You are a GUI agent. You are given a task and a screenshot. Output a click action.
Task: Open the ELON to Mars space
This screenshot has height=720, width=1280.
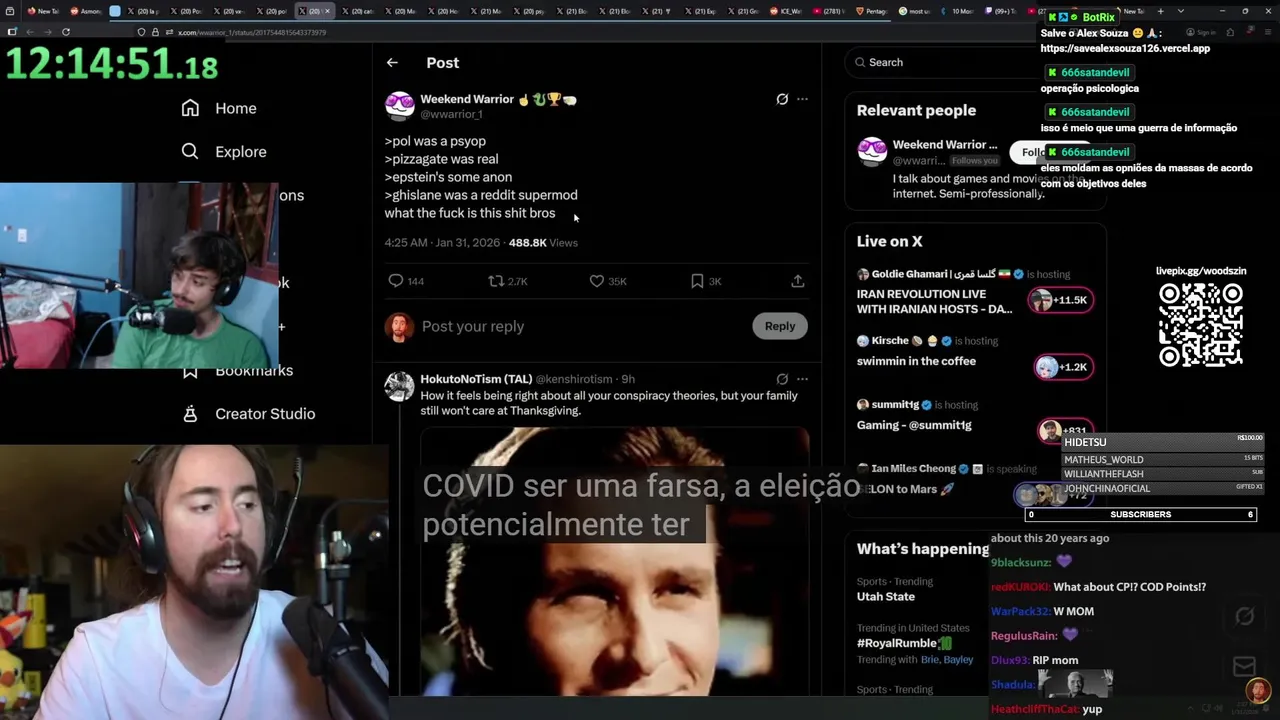(905, 489)
